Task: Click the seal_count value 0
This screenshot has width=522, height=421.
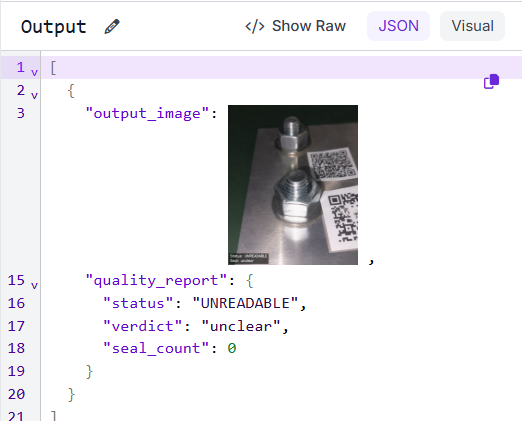Action: pos(232,348)
